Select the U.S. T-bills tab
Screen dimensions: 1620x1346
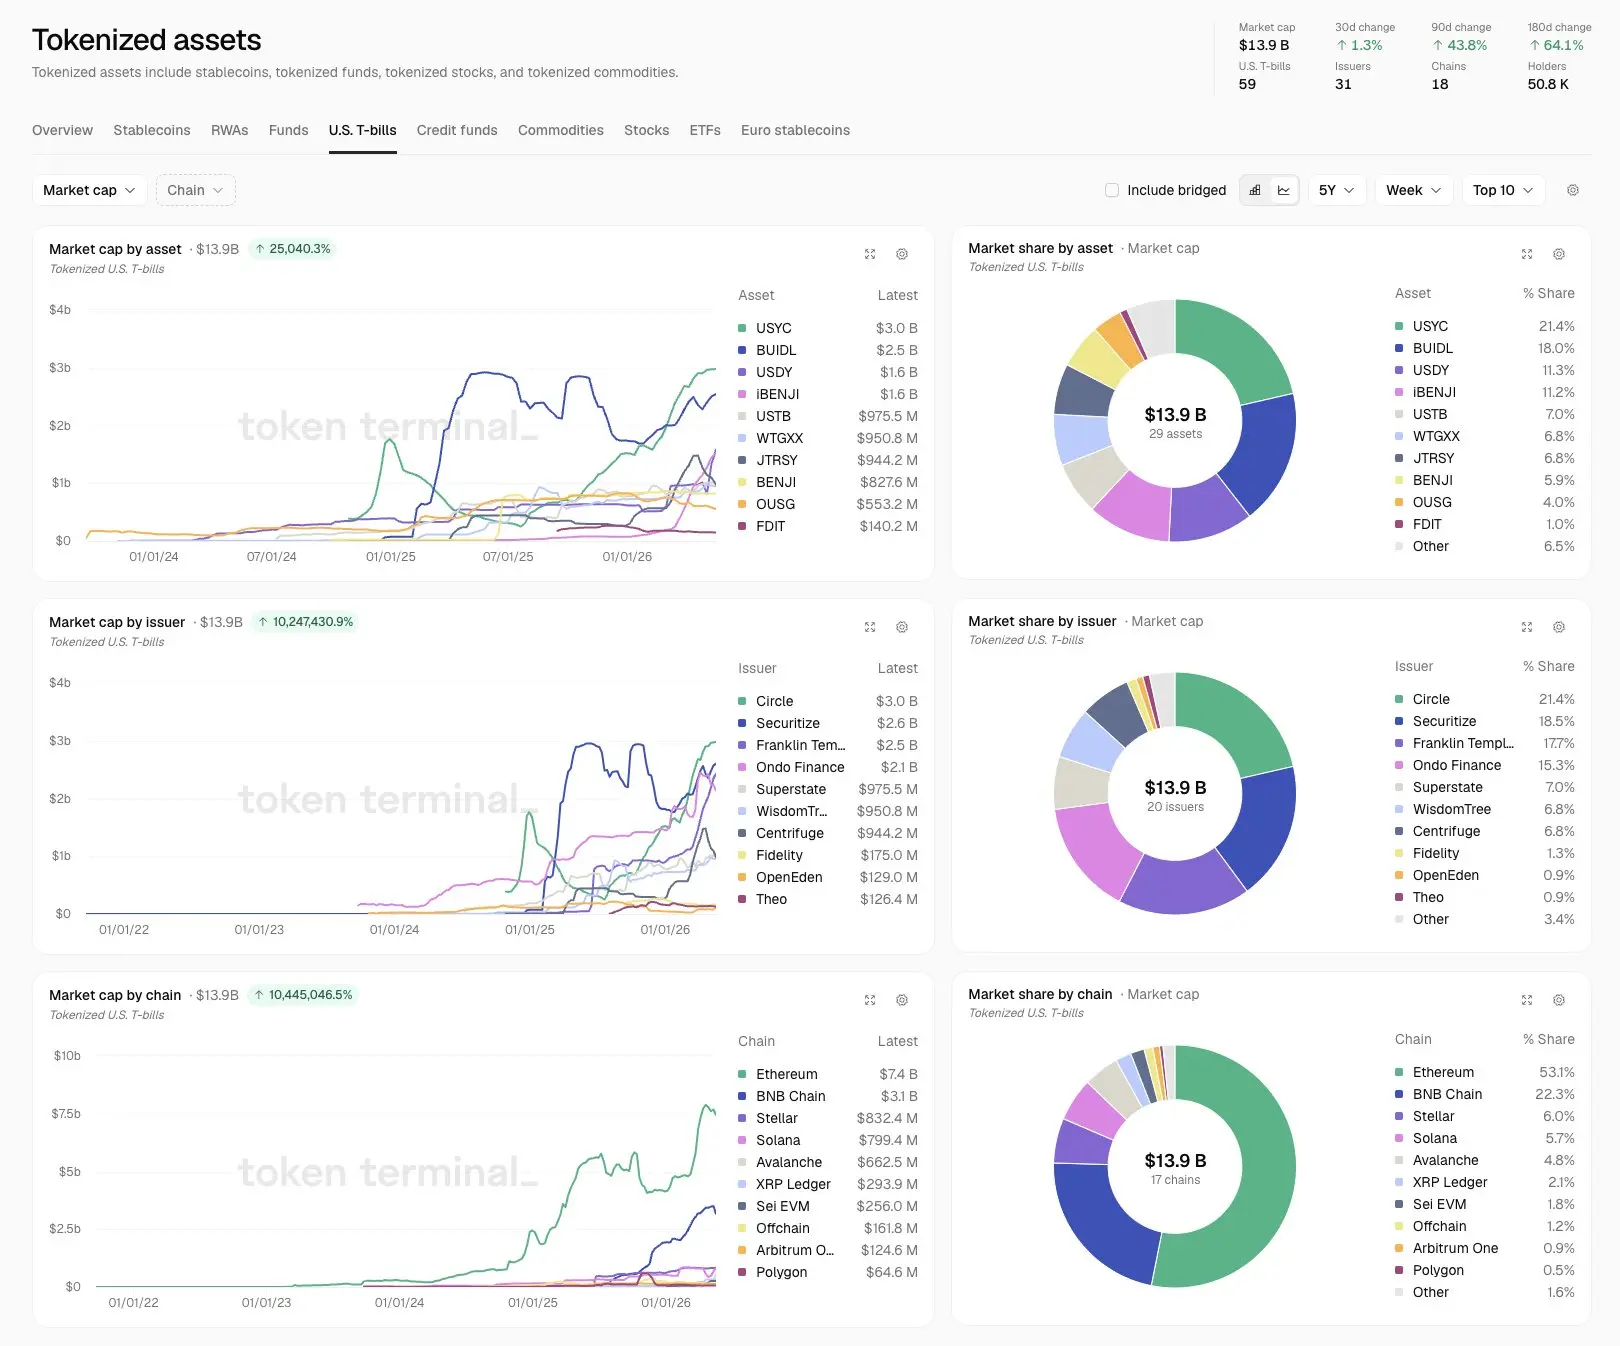[363, 130]
